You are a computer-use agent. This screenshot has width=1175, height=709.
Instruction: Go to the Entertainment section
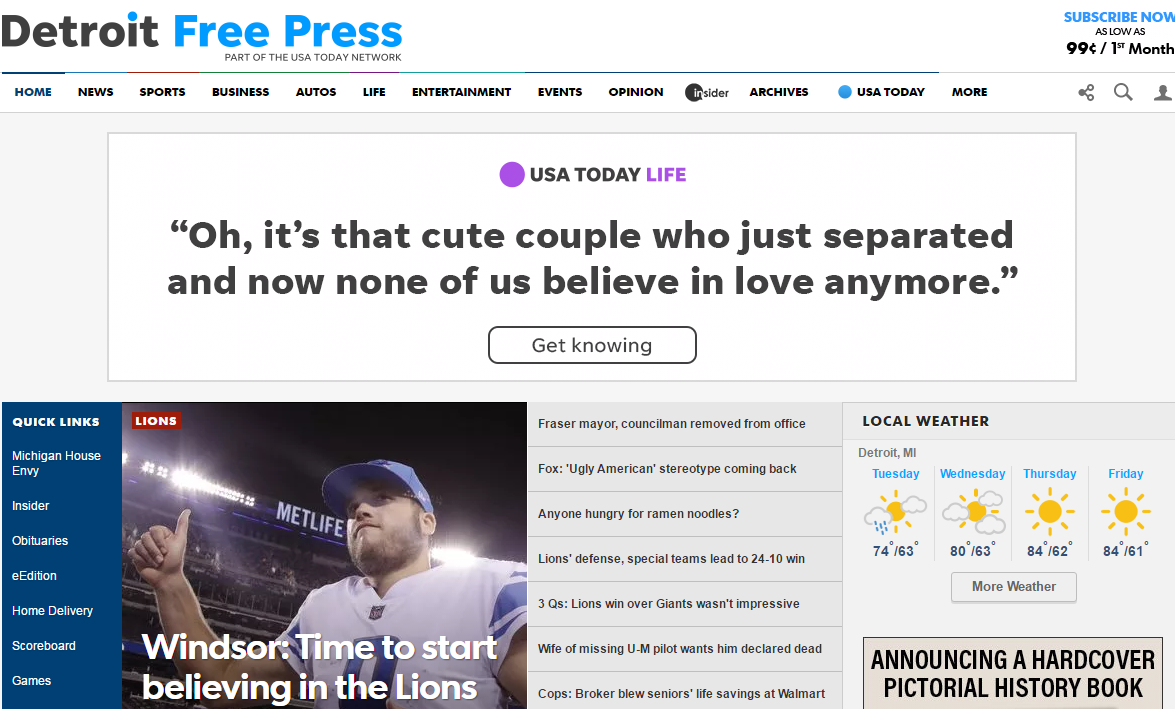pos(461,92)
